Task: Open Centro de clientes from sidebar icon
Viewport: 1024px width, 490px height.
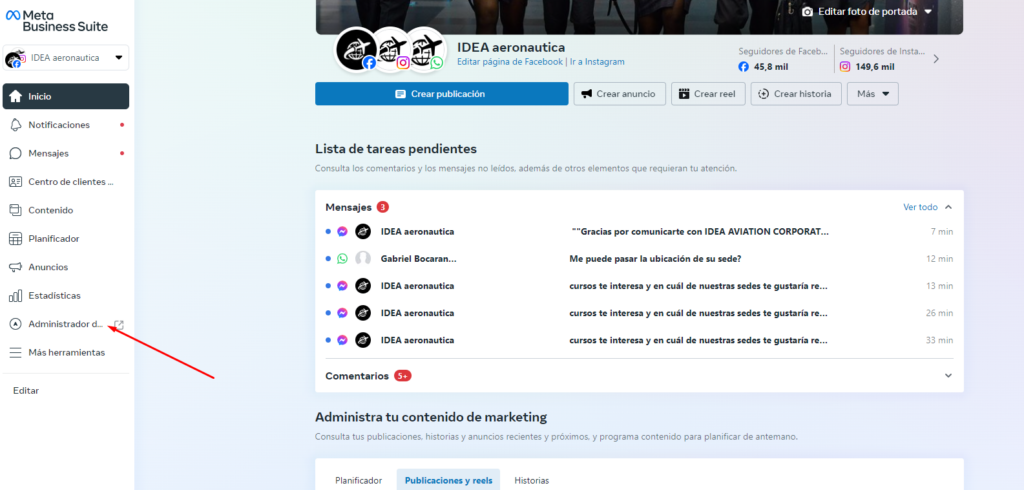Action: point(16,182)
